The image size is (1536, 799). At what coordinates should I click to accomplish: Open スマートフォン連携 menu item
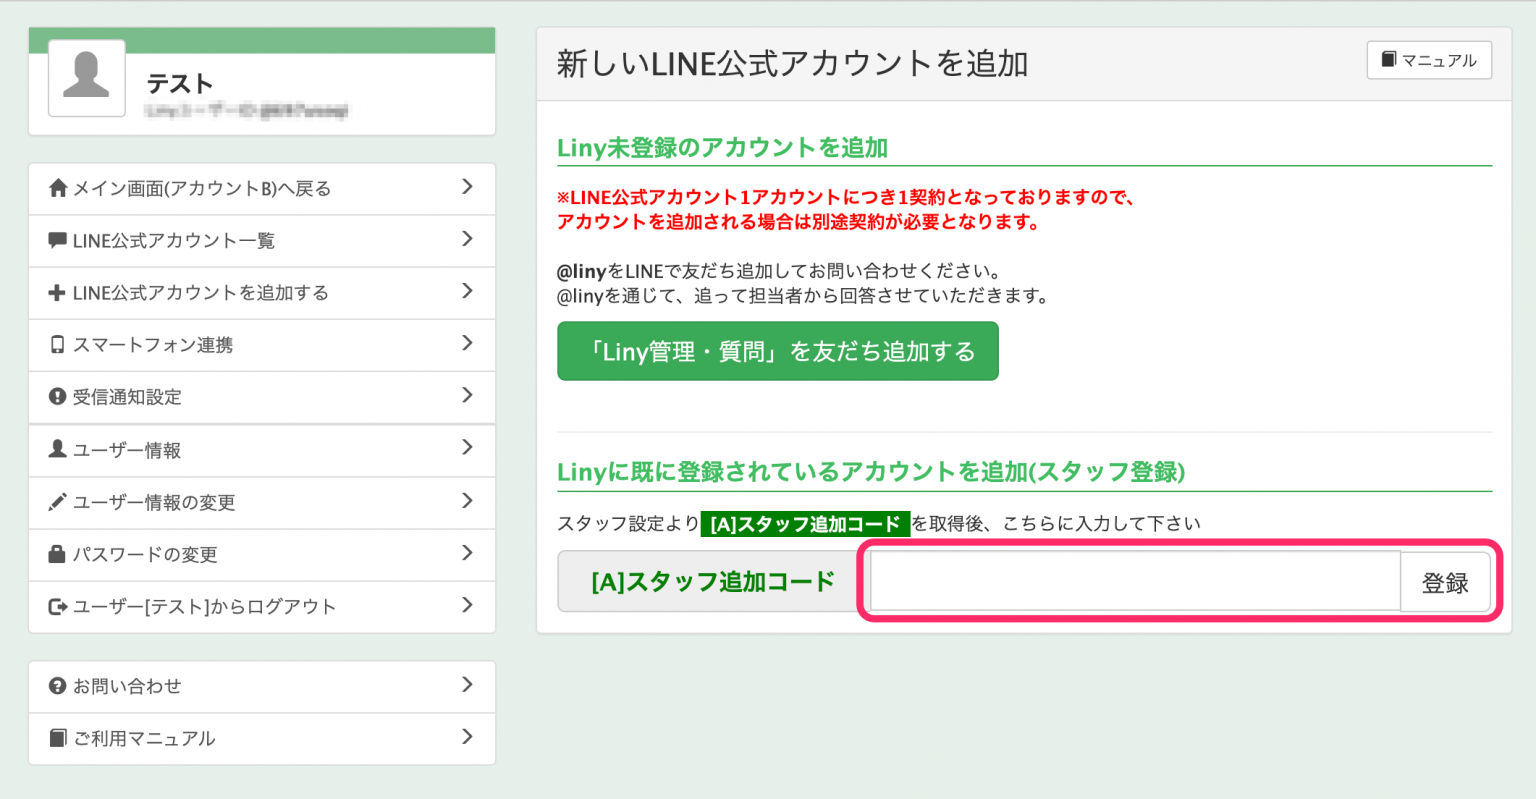262,345
